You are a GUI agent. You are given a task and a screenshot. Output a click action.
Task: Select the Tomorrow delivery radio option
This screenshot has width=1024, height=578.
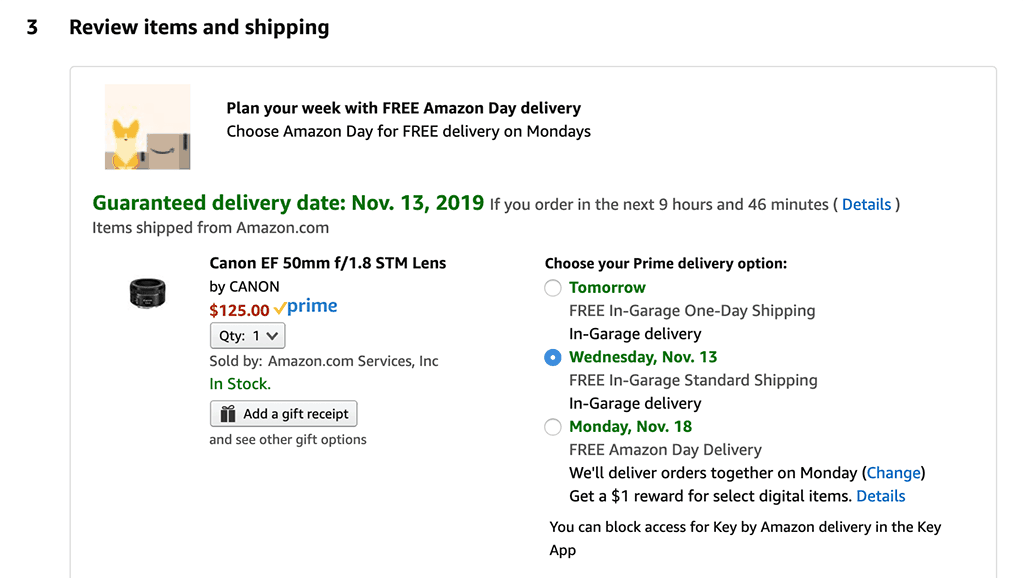(552, 288)
